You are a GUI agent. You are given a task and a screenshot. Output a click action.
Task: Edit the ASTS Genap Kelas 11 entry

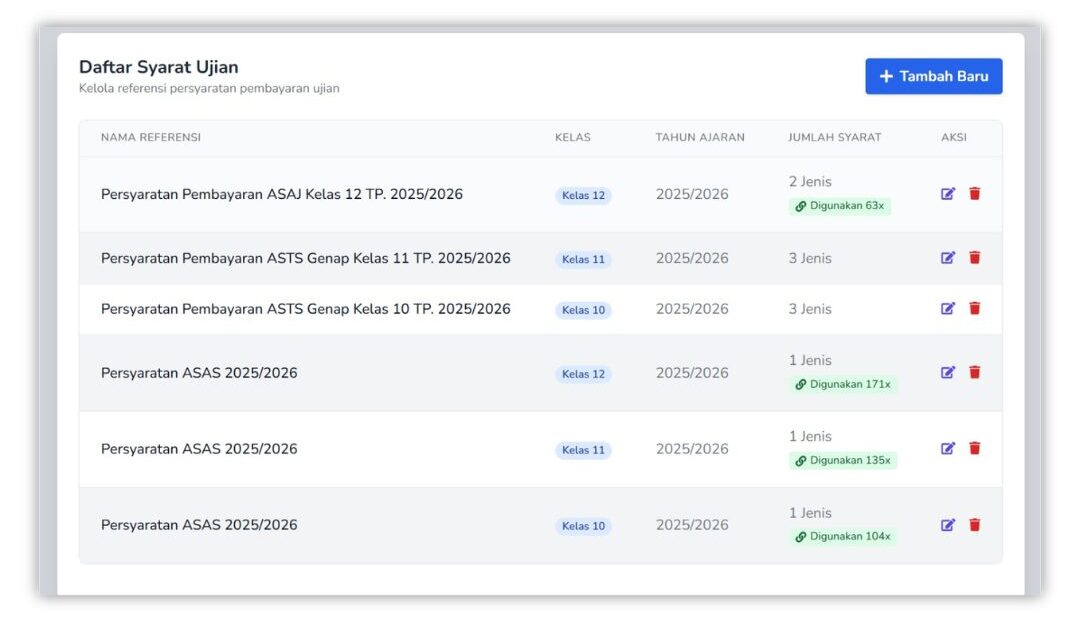(x=948, y=258)
